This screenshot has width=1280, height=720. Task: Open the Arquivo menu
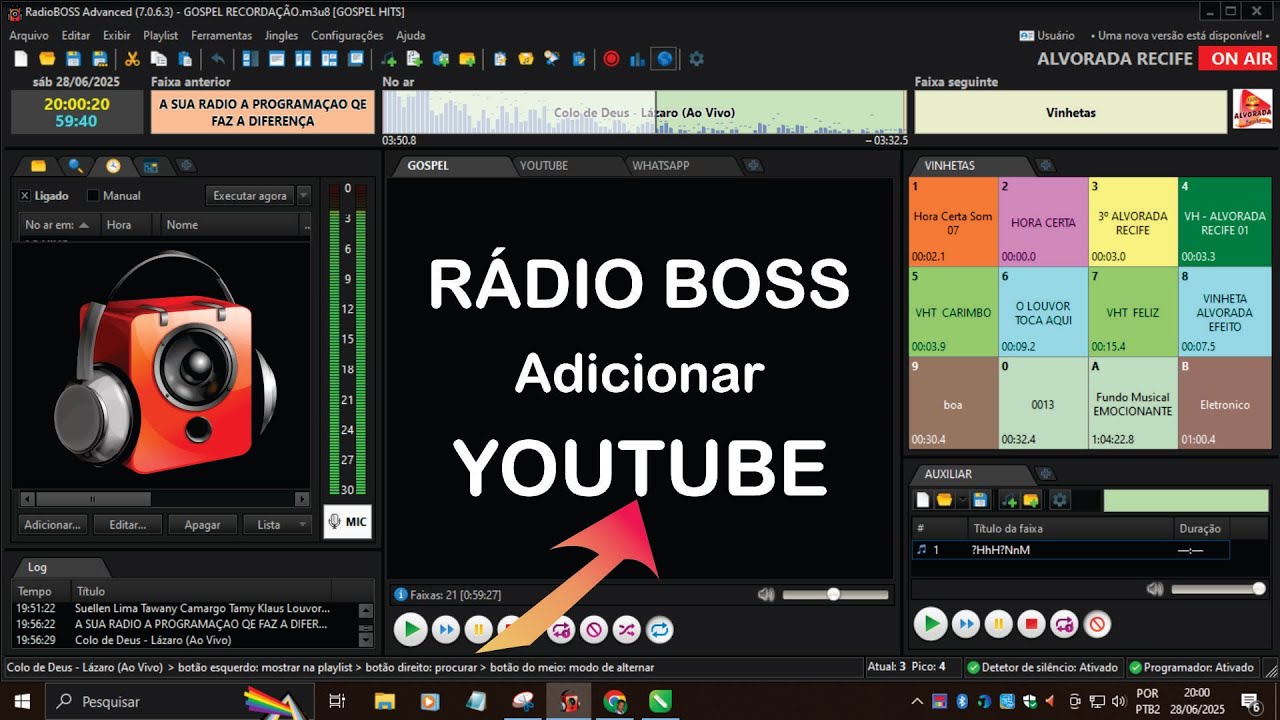[x=29, y=35]
